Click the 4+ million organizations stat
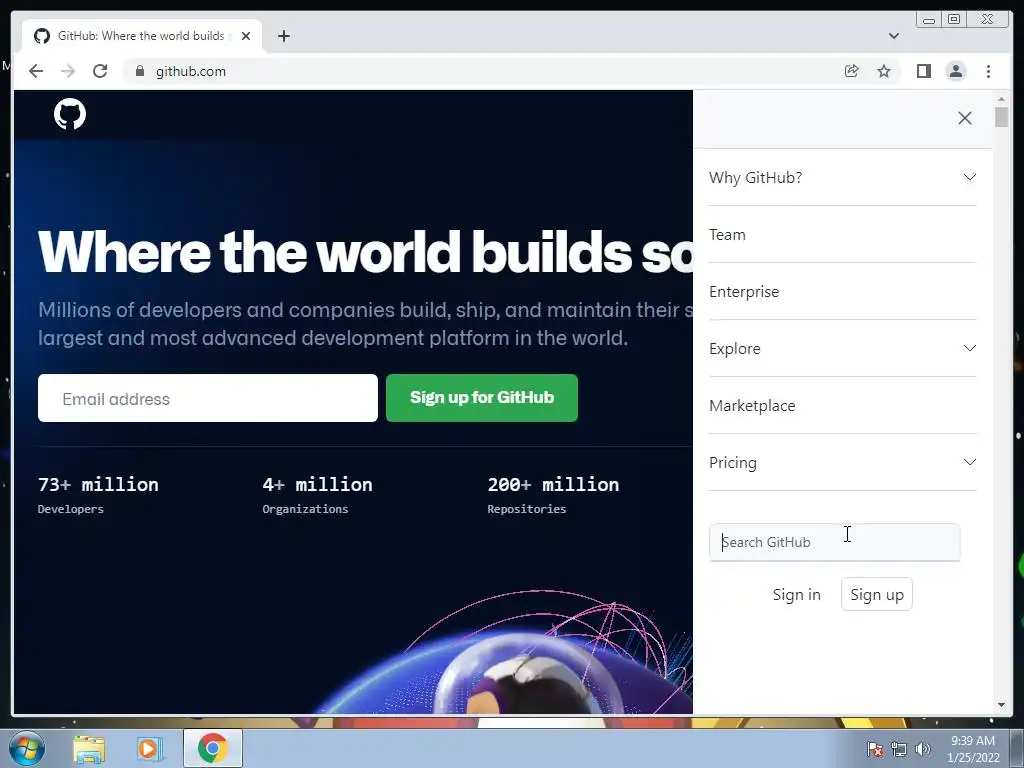1024x768 pixels. click(x=317, y=494)
